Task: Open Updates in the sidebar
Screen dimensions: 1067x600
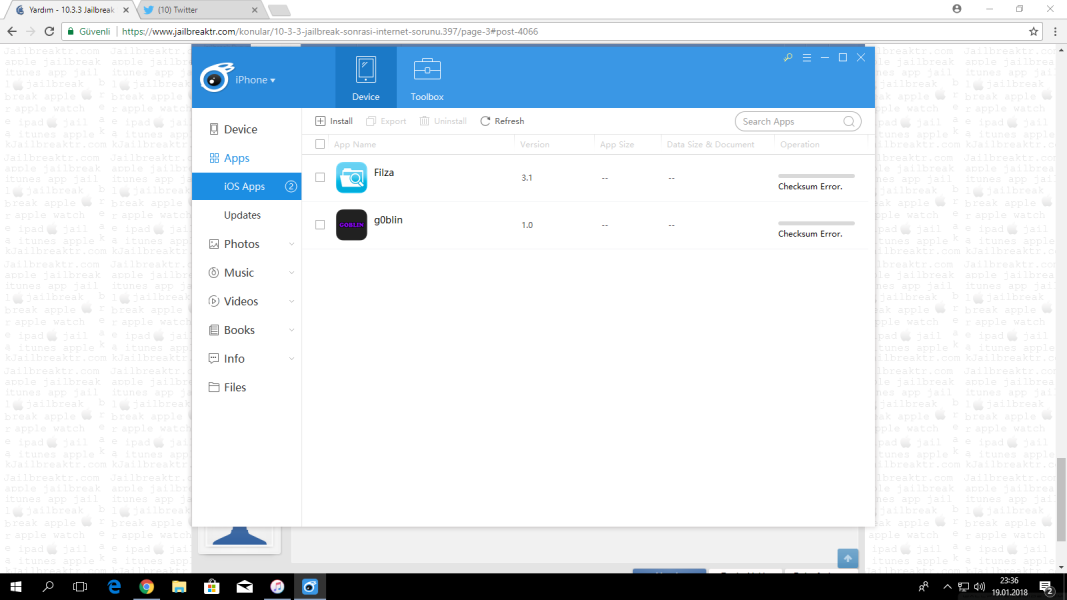Action: (x=242, y=215)
